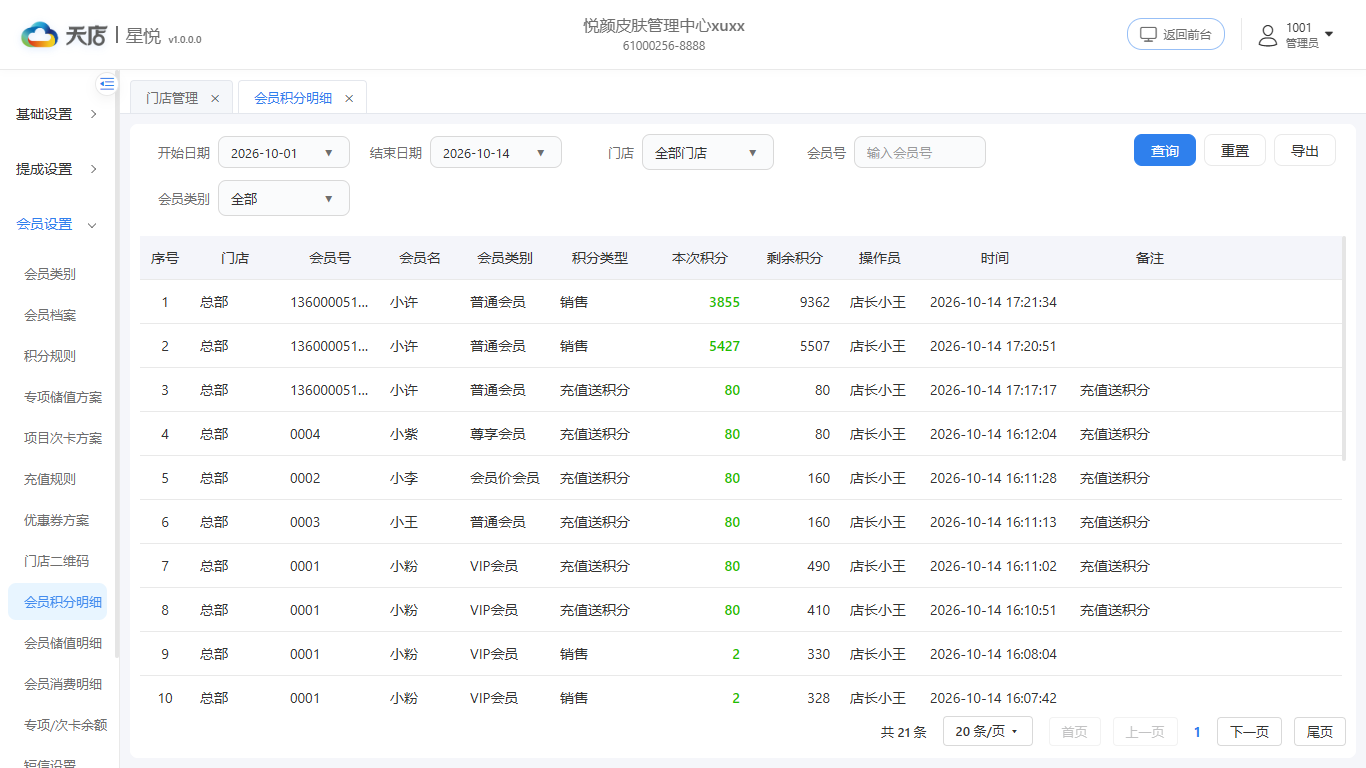Click the cloud logo icon
The image size is (1366, 768).
click(40, 36)
